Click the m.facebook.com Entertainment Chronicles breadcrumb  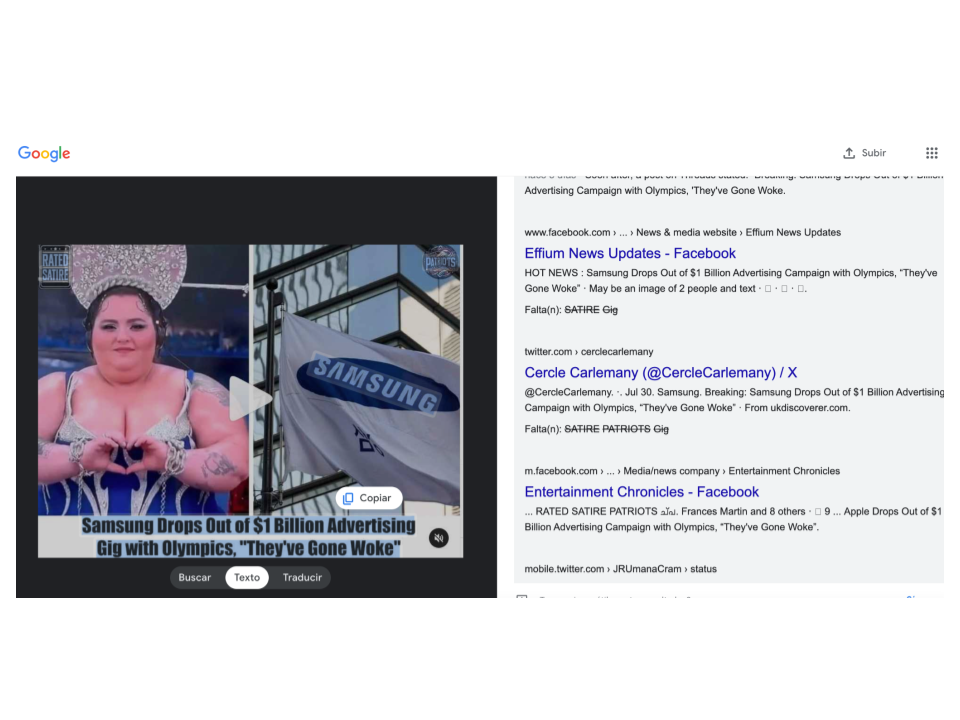pyautogui.click(x=682, y=471)
